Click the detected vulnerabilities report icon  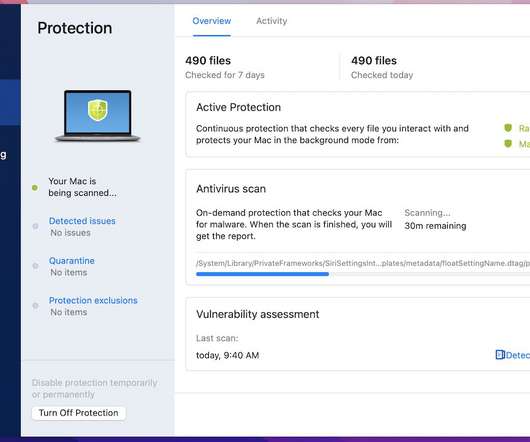point(500,355)
